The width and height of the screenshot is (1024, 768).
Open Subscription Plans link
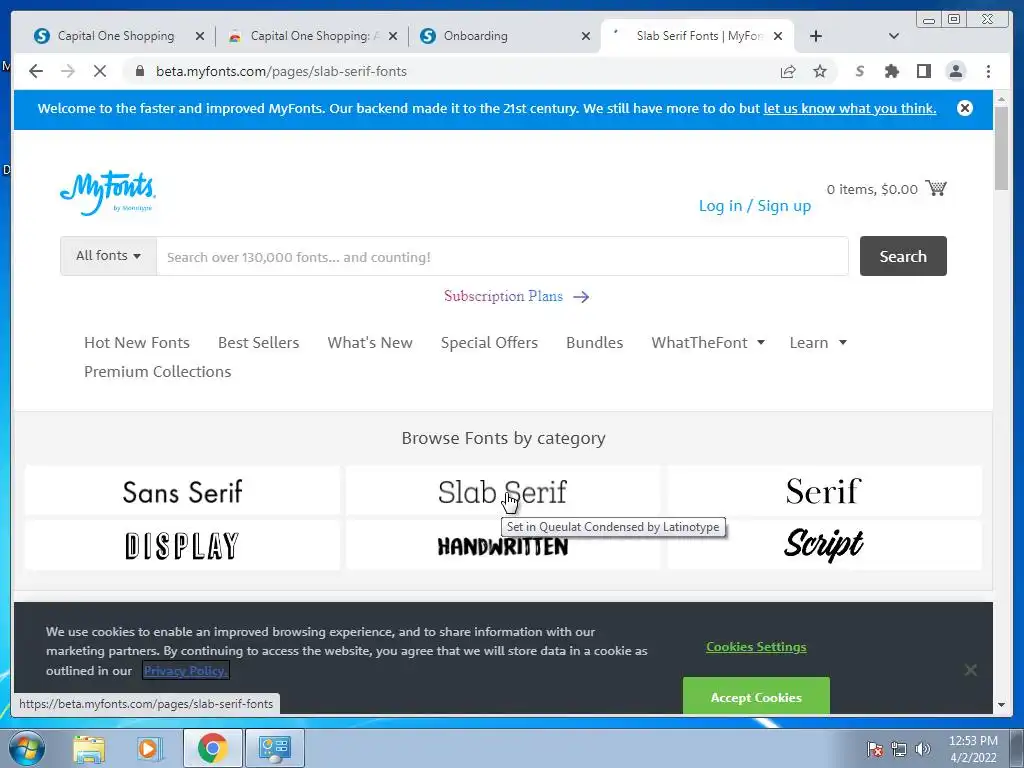pos(516,296)
